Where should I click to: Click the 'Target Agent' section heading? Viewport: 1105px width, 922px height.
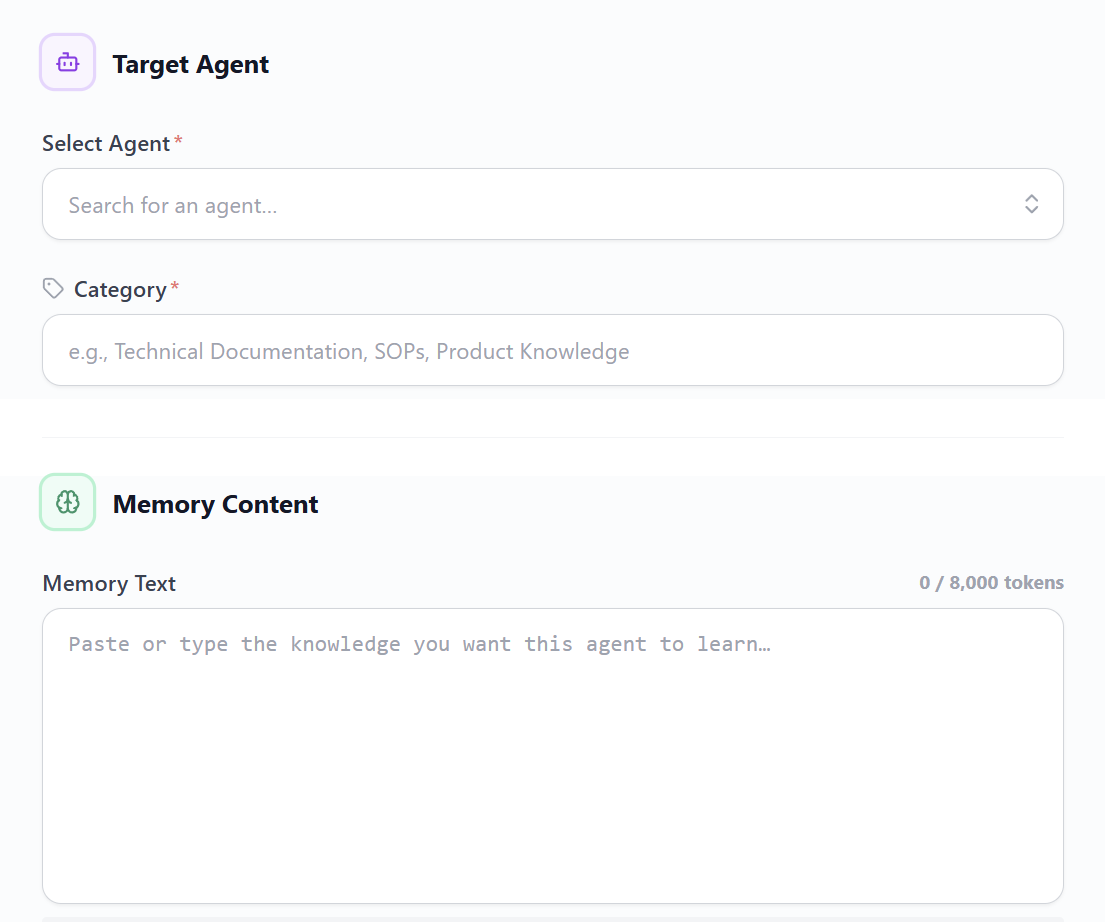tap(190, 65)
